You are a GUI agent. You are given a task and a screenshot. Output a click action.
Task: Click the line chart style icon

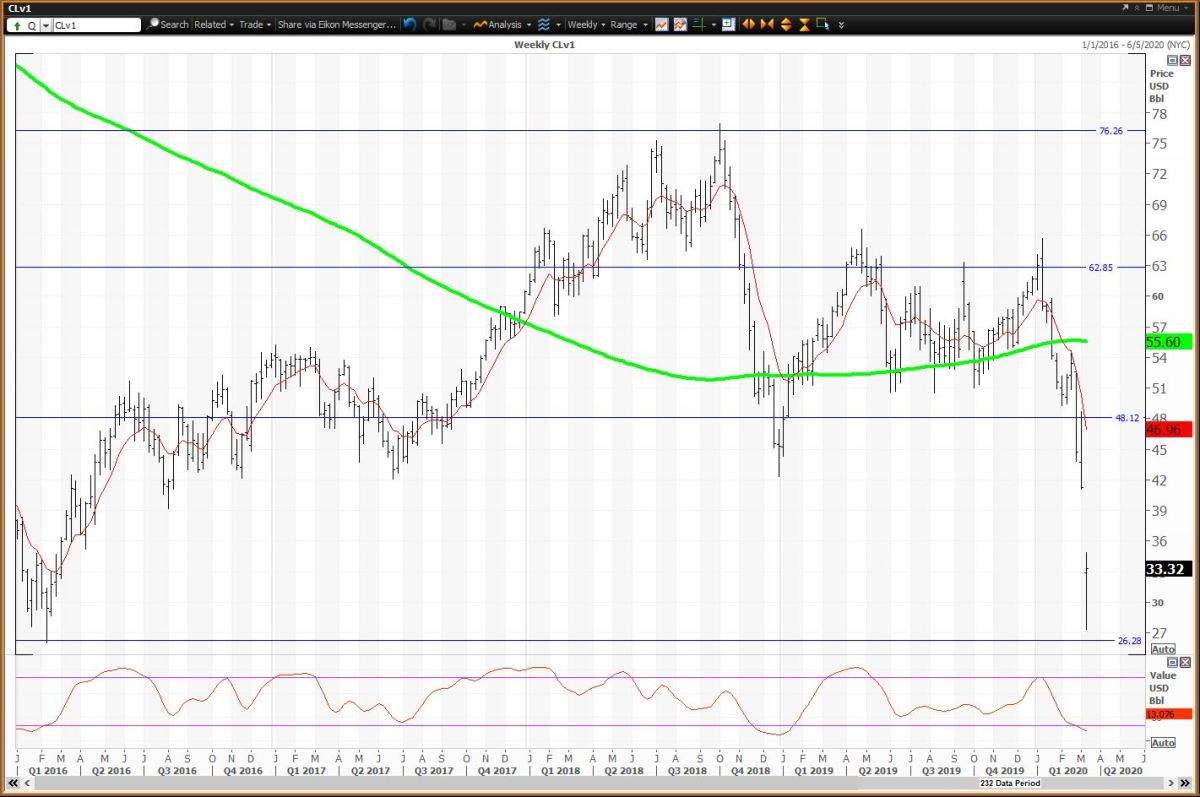pos(662,24)
